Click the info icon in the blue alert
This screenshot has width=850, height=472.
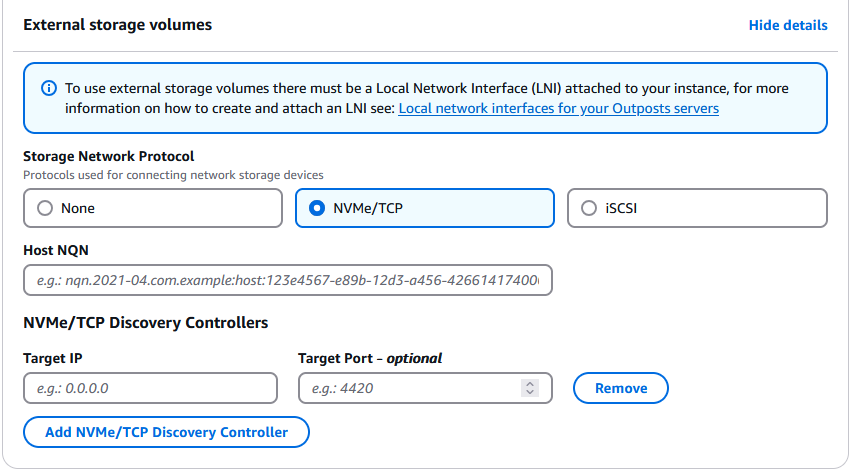[49, 88]
